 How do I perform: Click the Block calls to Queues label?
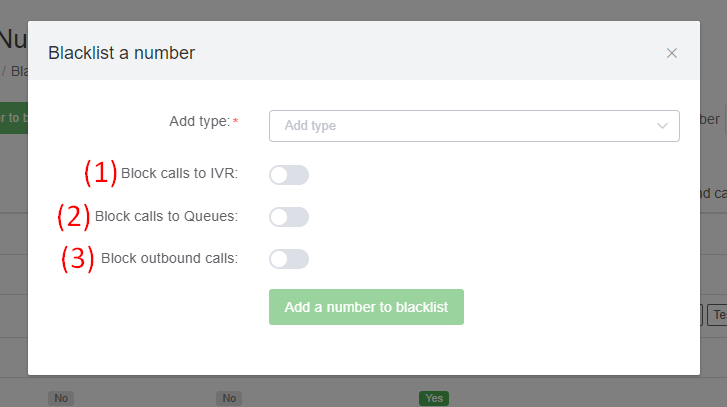coord(166,216)
